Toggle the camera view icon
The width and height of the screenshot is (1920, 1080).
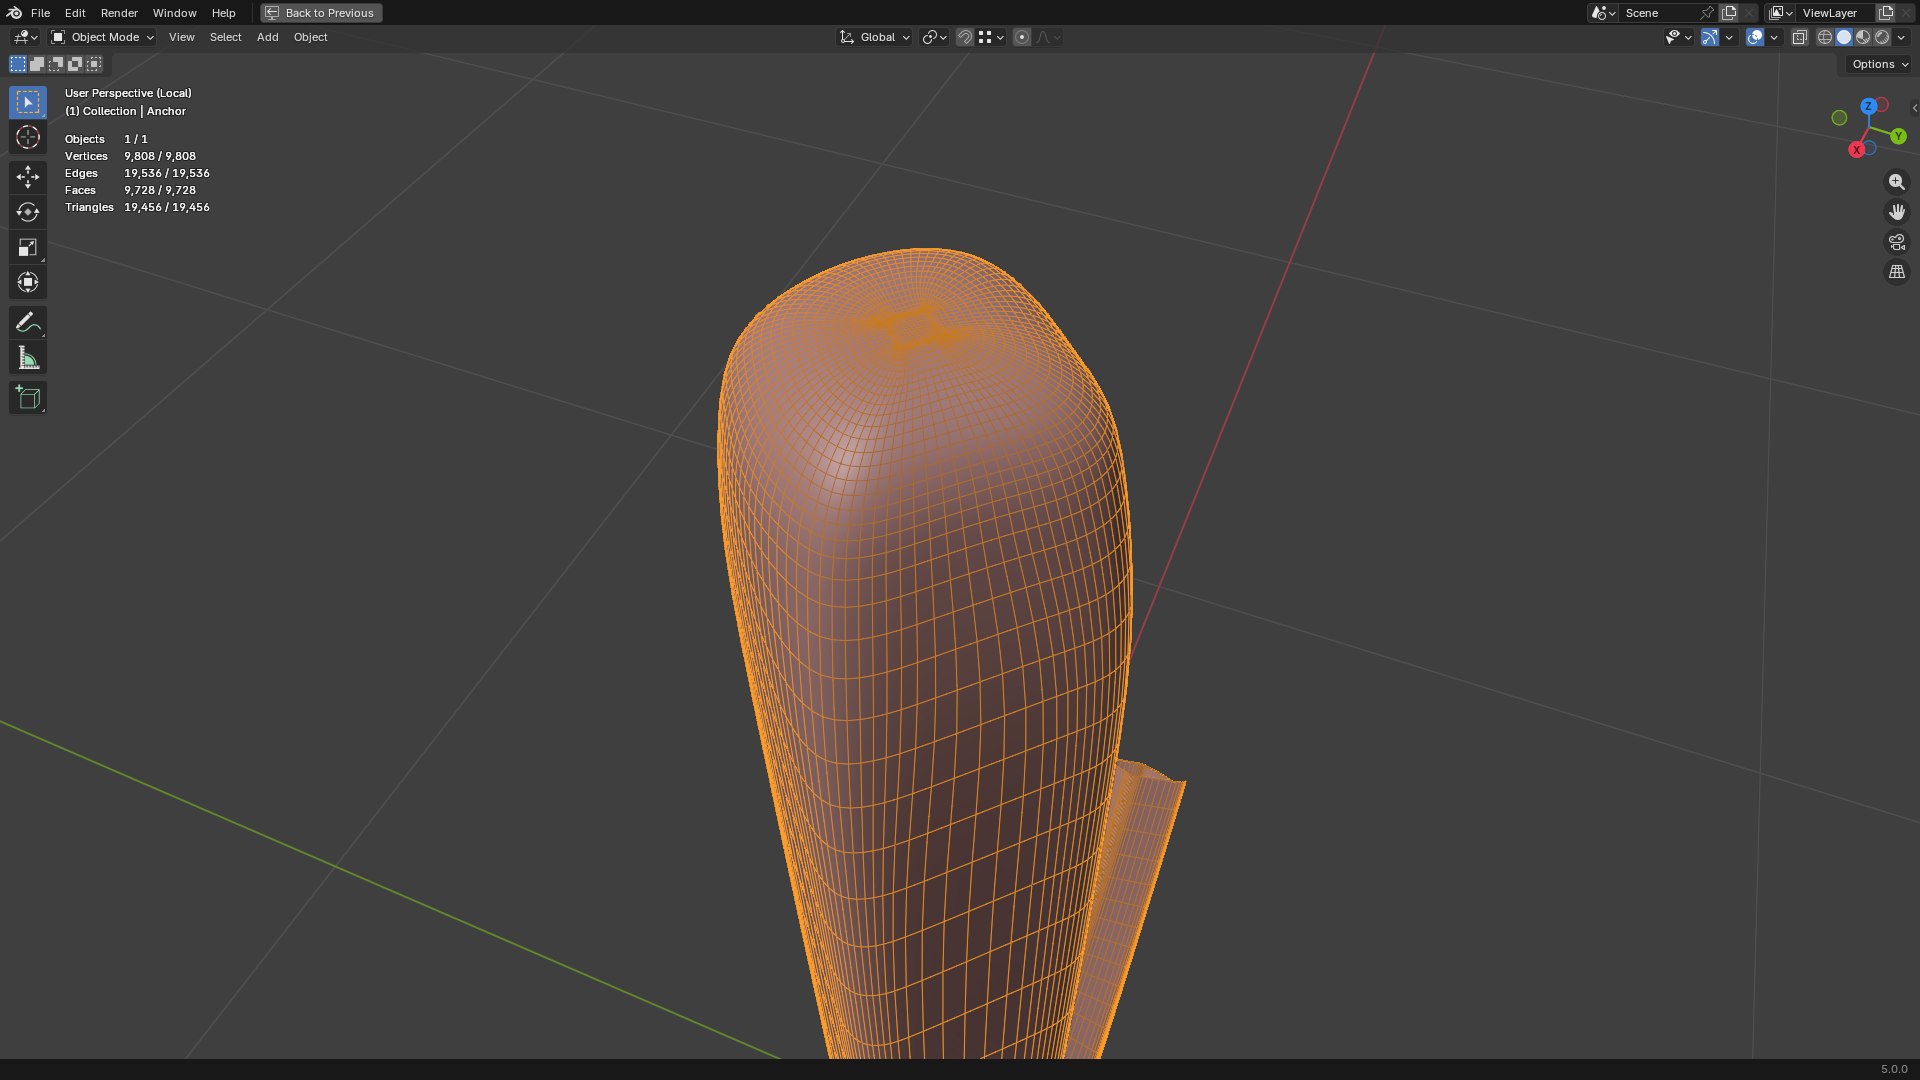[1896, 242]
